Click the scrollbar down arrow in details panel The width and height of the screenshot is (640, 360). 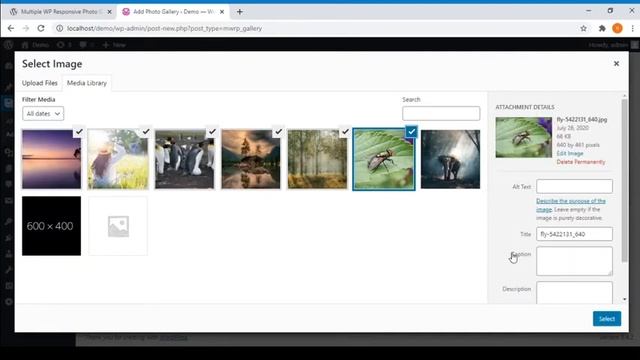(624, 299)
